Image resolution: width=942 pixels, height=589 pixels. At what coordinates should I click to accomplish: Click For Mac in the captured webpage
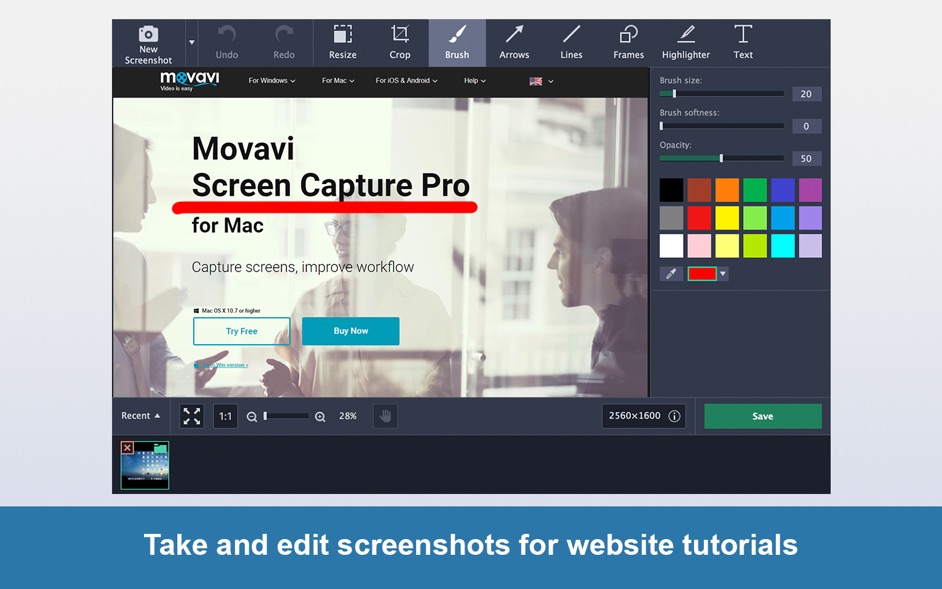(x=338, y=81)
